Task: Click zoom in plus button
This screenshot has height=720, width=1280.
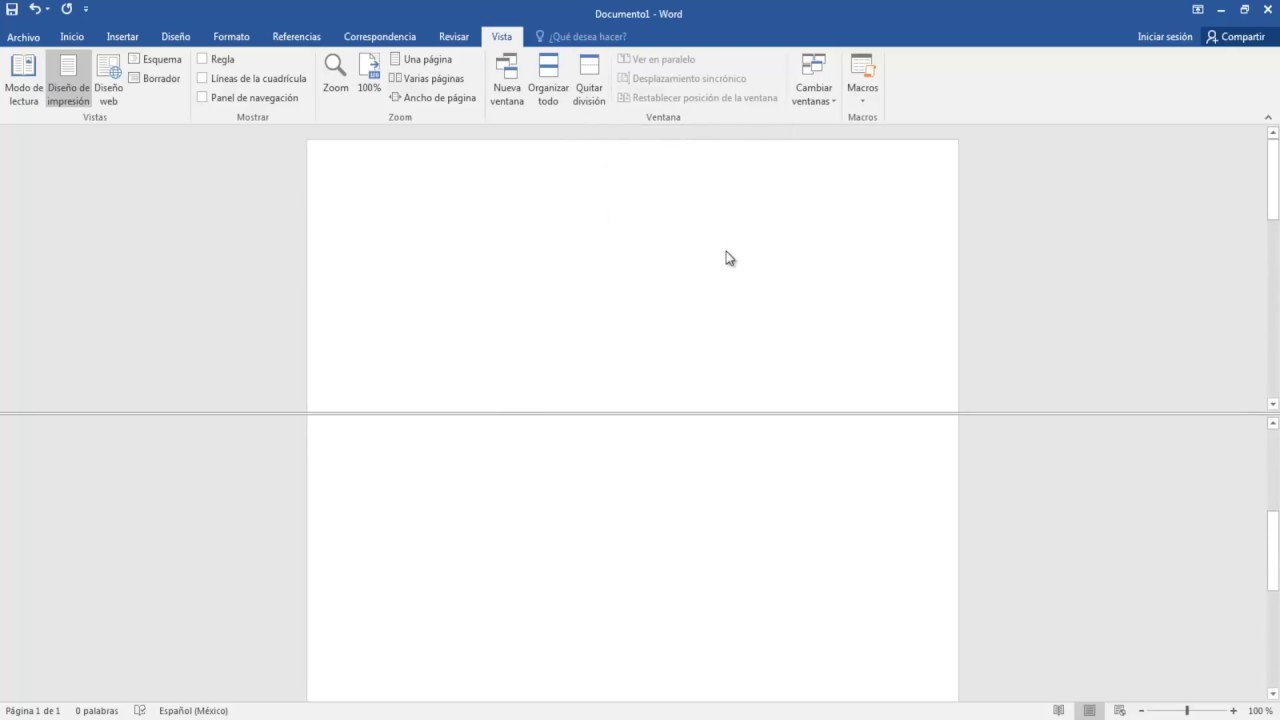Action: 1234,711
